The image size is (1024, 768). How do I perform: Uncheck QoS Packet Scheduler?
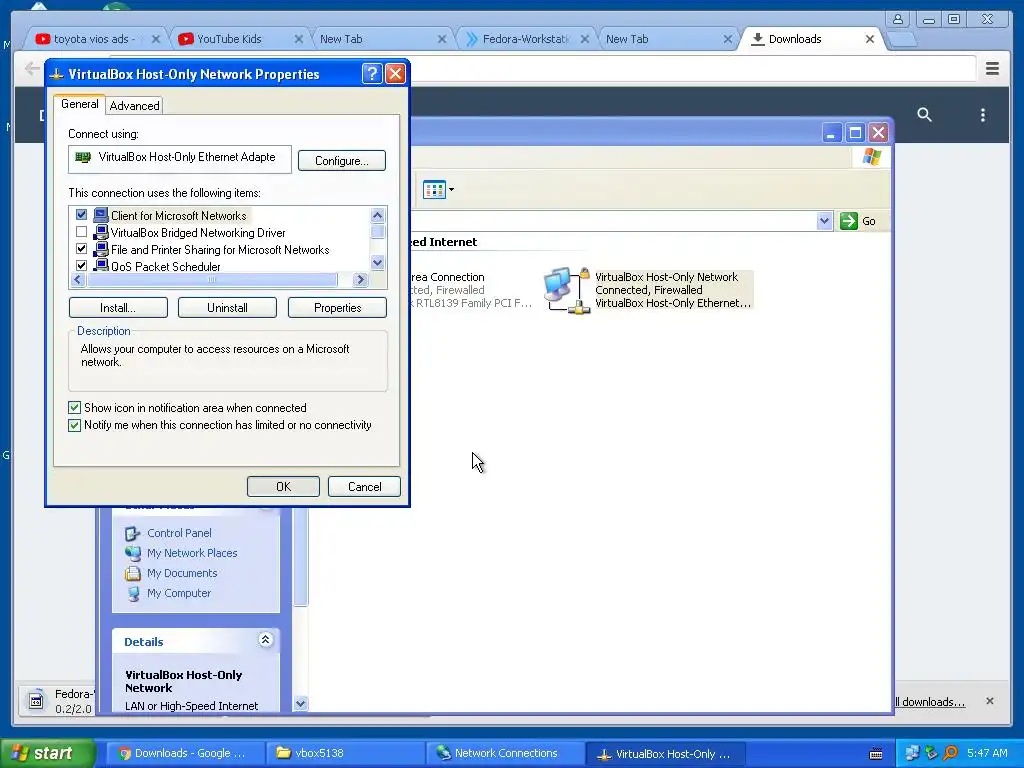(82, 265)
